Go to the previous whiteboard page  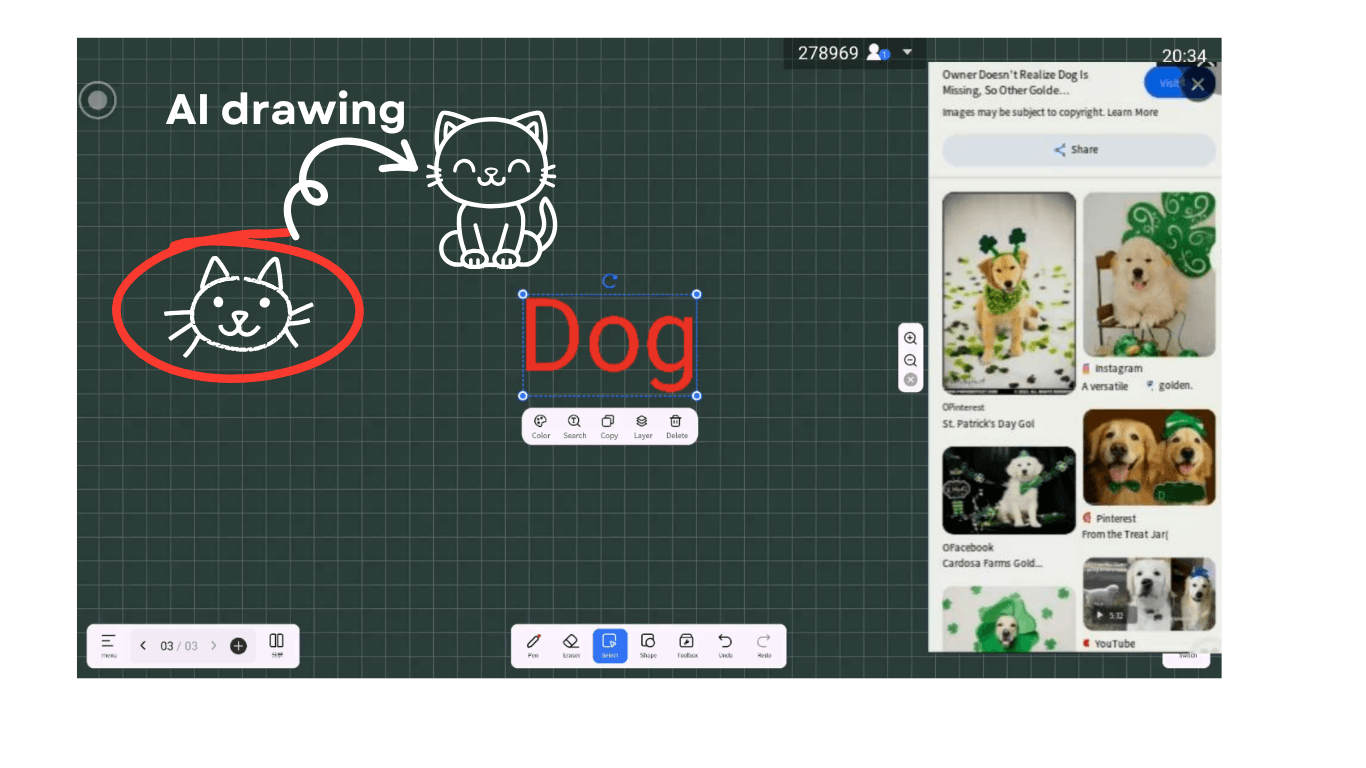coord(143,646)
